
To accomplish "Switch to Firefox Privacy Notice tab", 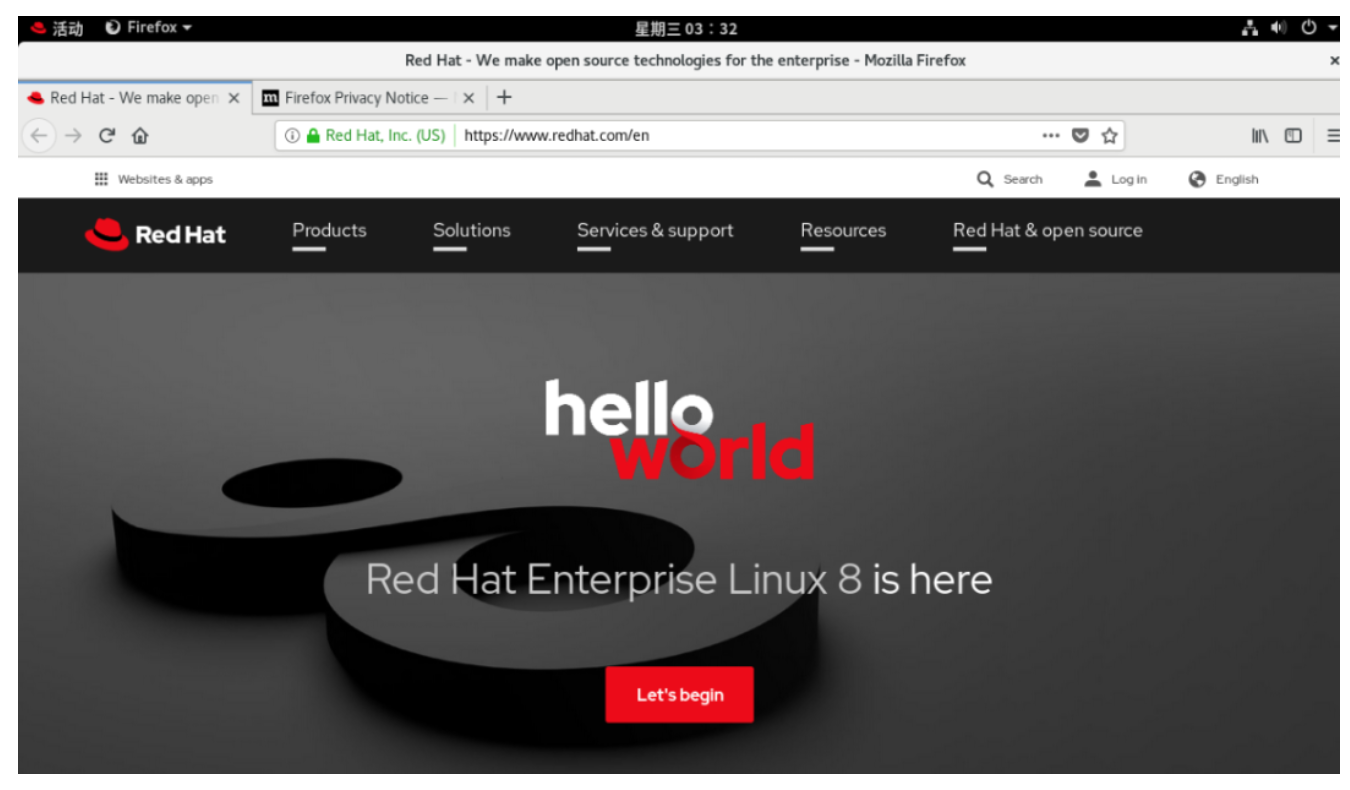I will point(355,98).
